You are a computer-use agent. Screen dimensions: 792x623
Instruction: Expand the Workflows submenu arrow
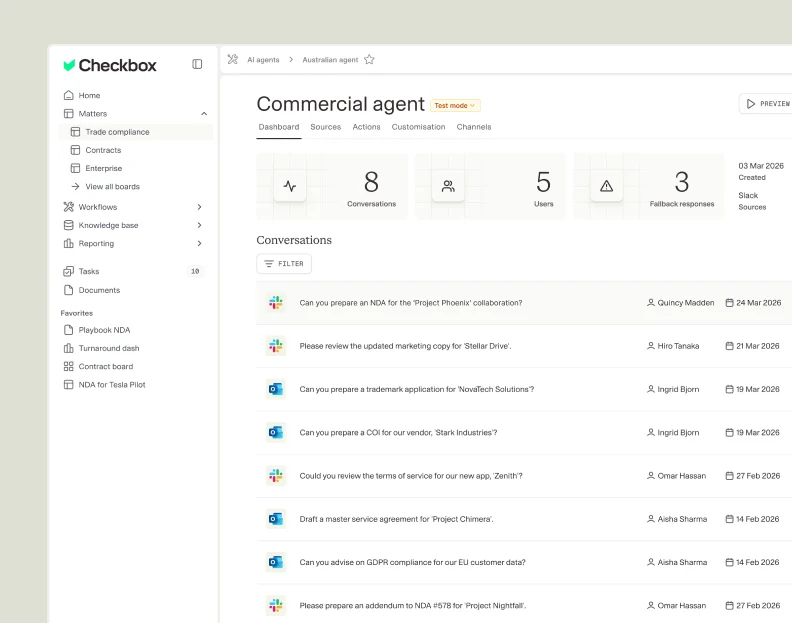tap(200, 207)
